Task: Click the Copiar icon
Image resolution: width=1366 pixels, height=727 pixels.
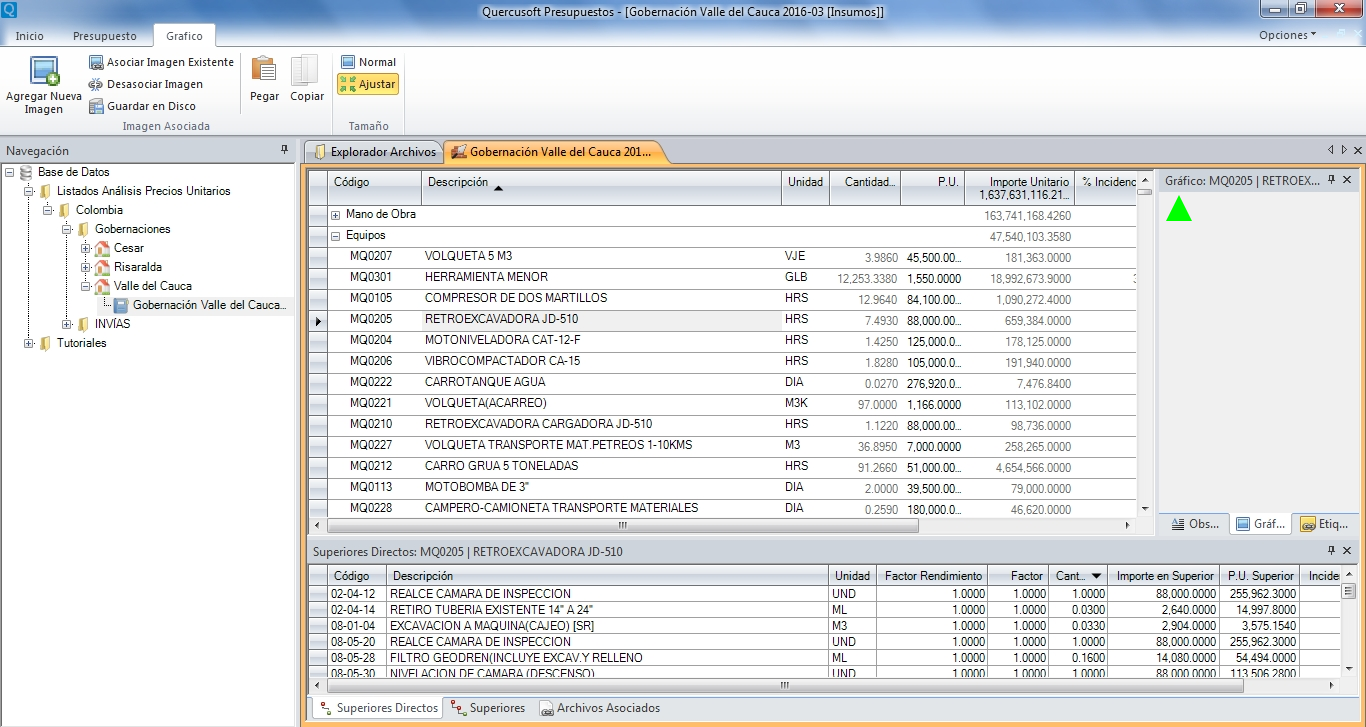Action: 307,70
